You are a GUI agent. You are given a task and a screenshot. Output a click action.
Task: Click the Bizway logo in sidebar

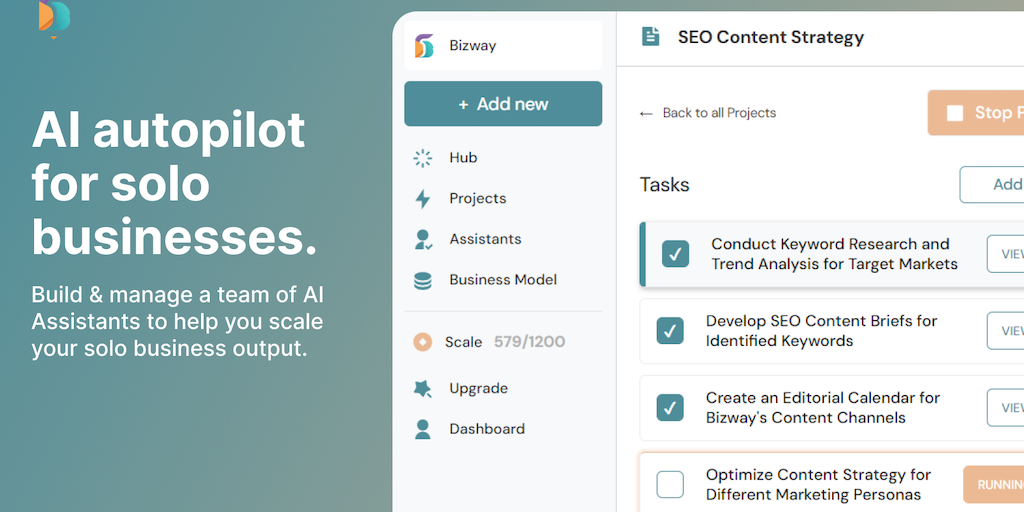click(424, 46)
